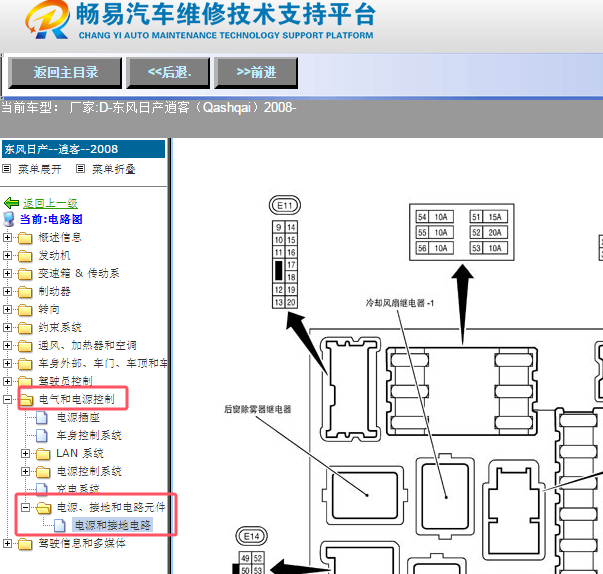Select the 制动器 folder label
The image size is (603, 574).
point(54,291)
